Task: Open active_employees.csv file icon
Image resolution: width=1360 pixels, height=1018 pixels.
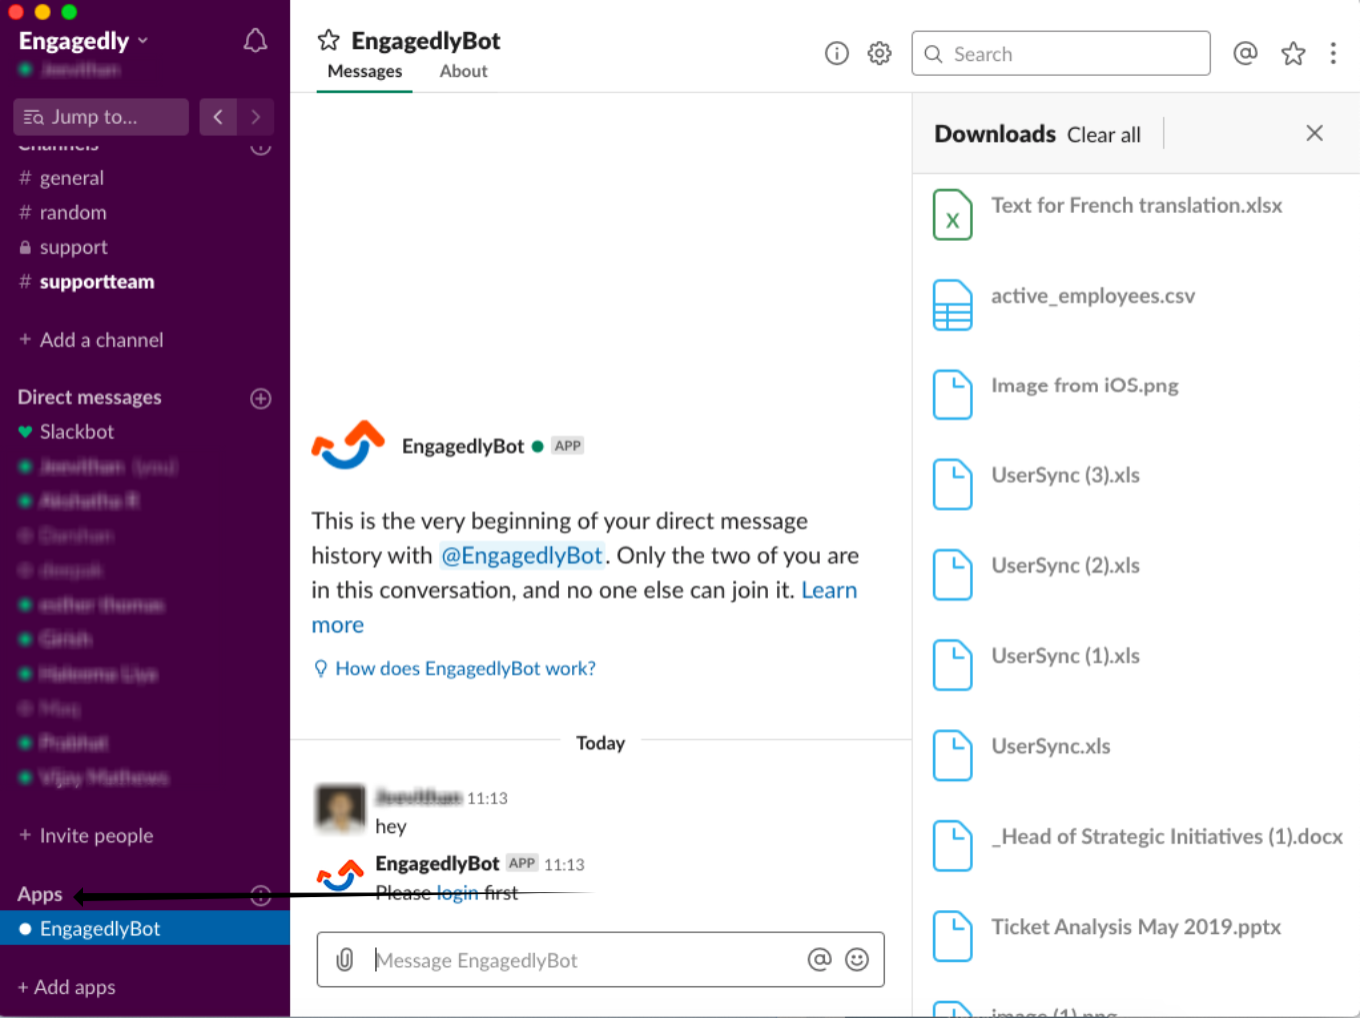Action: tap(952, 305)
